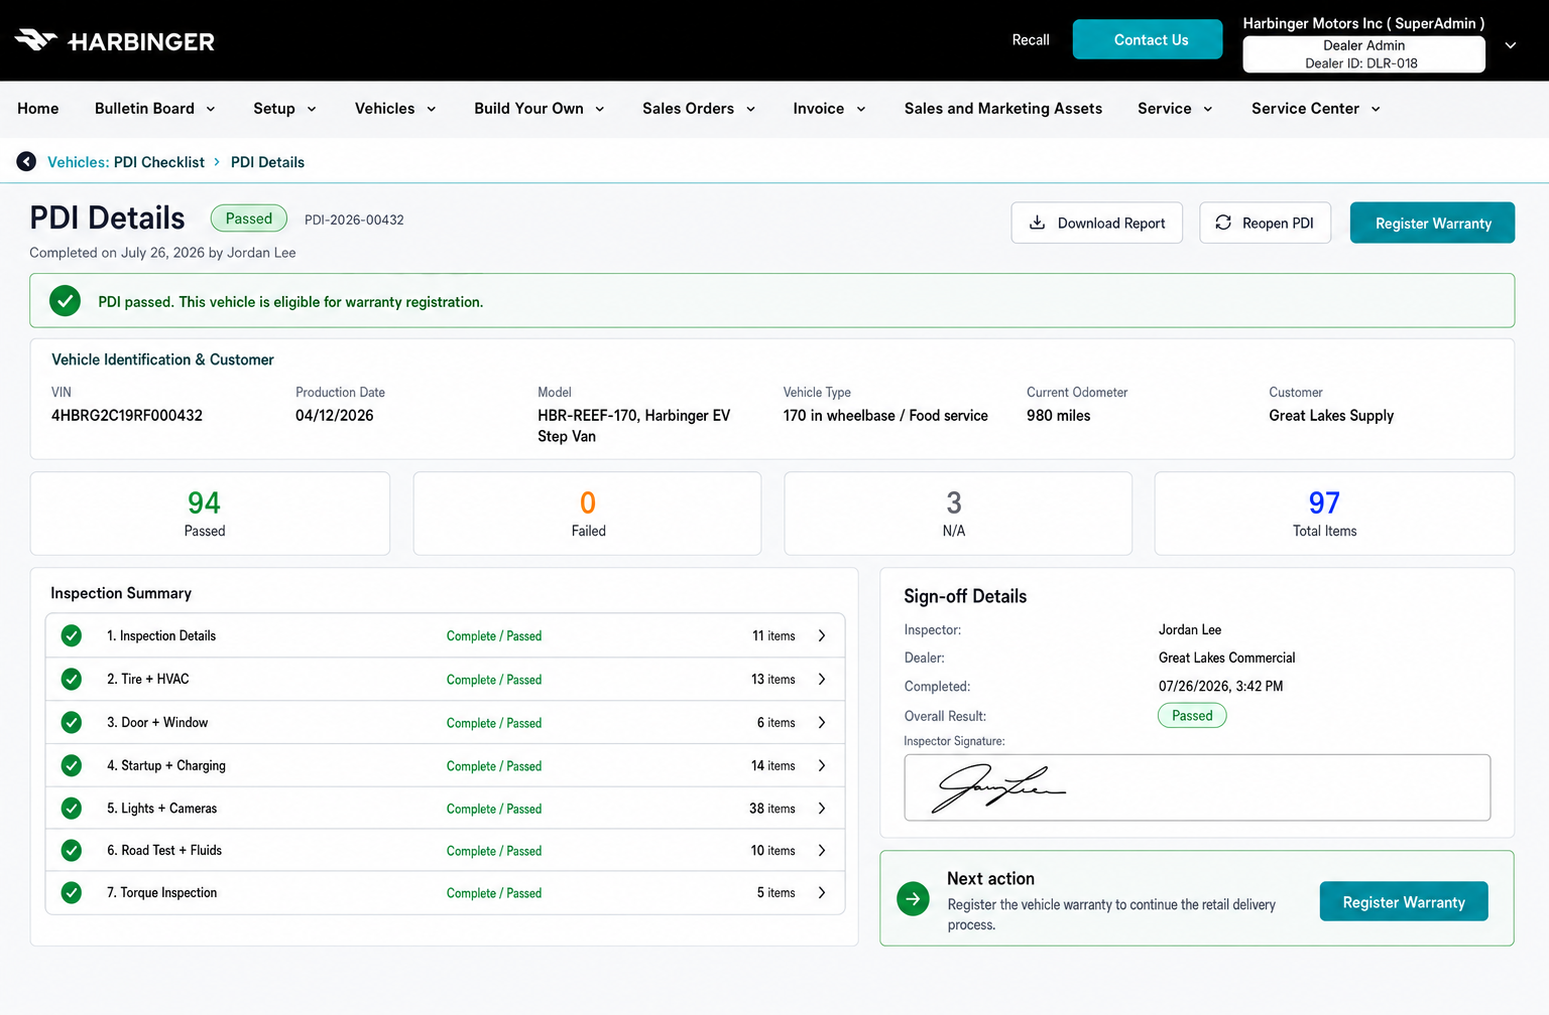Expand the Lights + Cameras row chevron
This screenshot has height=1015, width=1549.
coord(822,808)
